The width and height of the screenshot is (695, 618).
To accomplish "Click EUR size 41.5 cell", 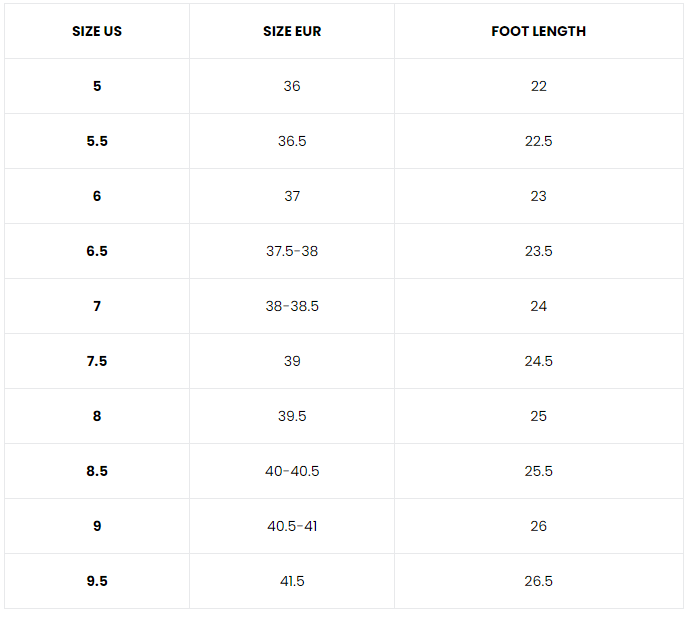I will pos(292,581).
